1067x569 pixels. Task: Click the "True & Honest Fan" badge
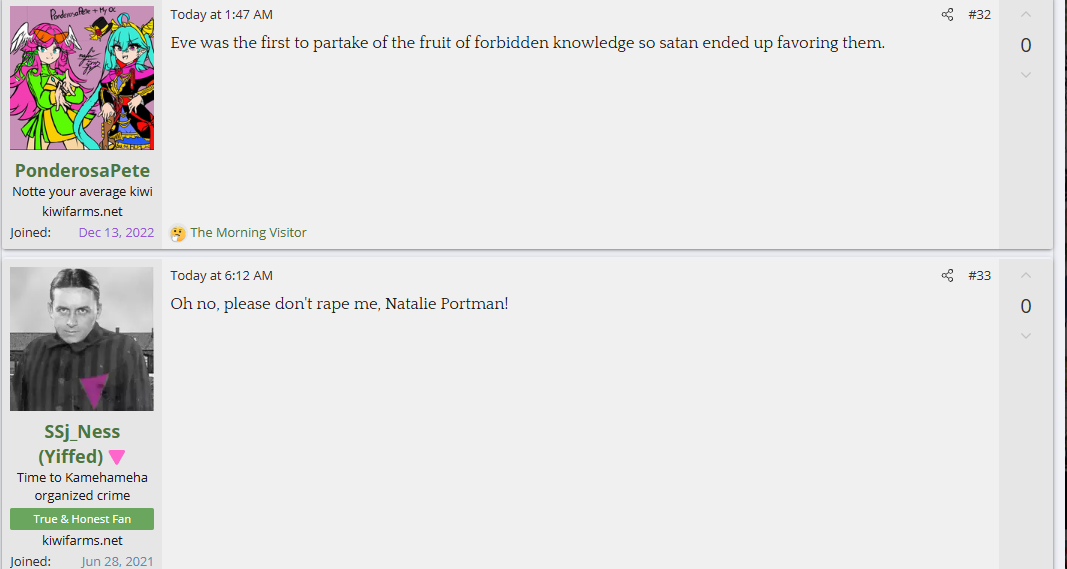coord(82,519)
